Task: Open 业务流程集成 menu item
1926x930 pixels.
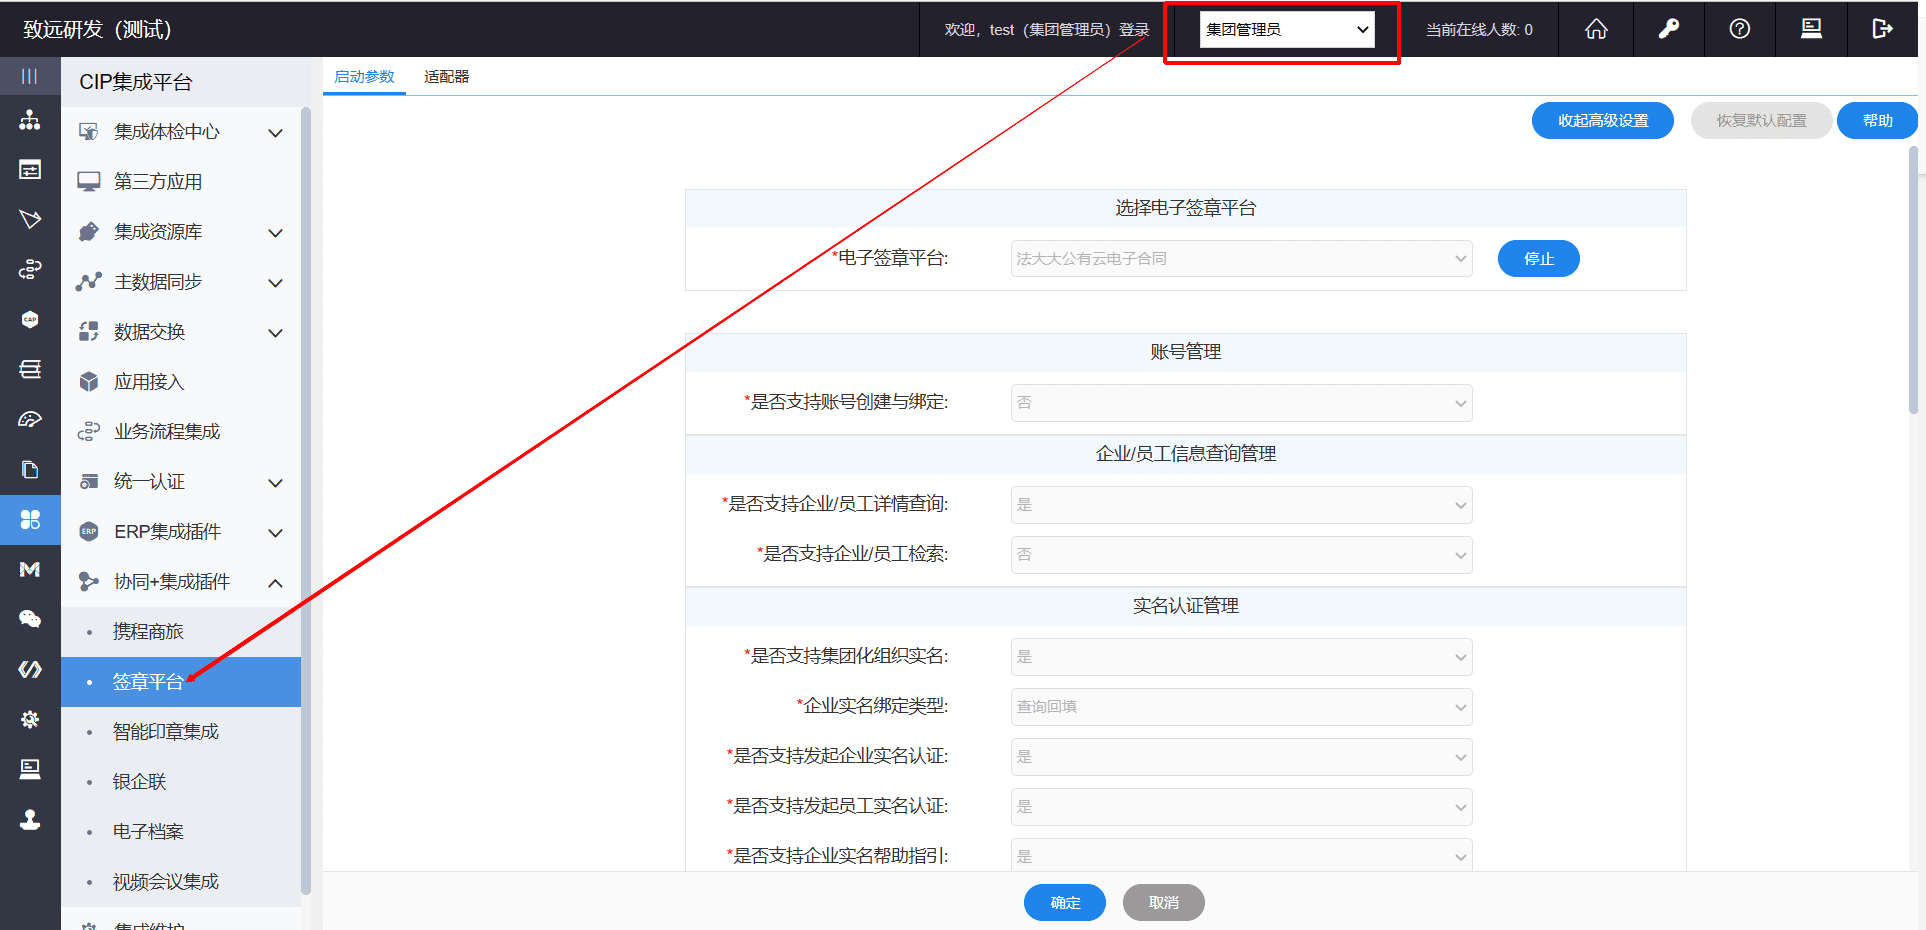Action: click(x=181, y=432)
